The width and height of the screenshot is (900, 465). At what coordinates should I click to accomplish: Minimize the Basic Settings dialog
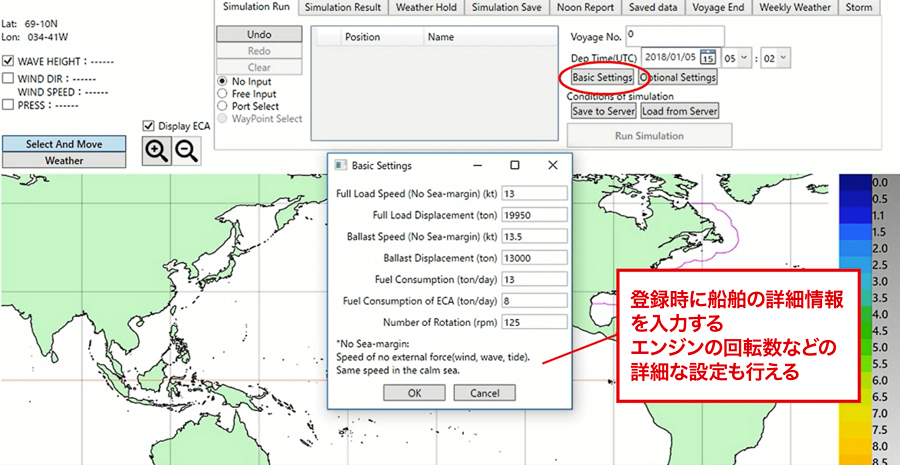(x=477, y=165)
